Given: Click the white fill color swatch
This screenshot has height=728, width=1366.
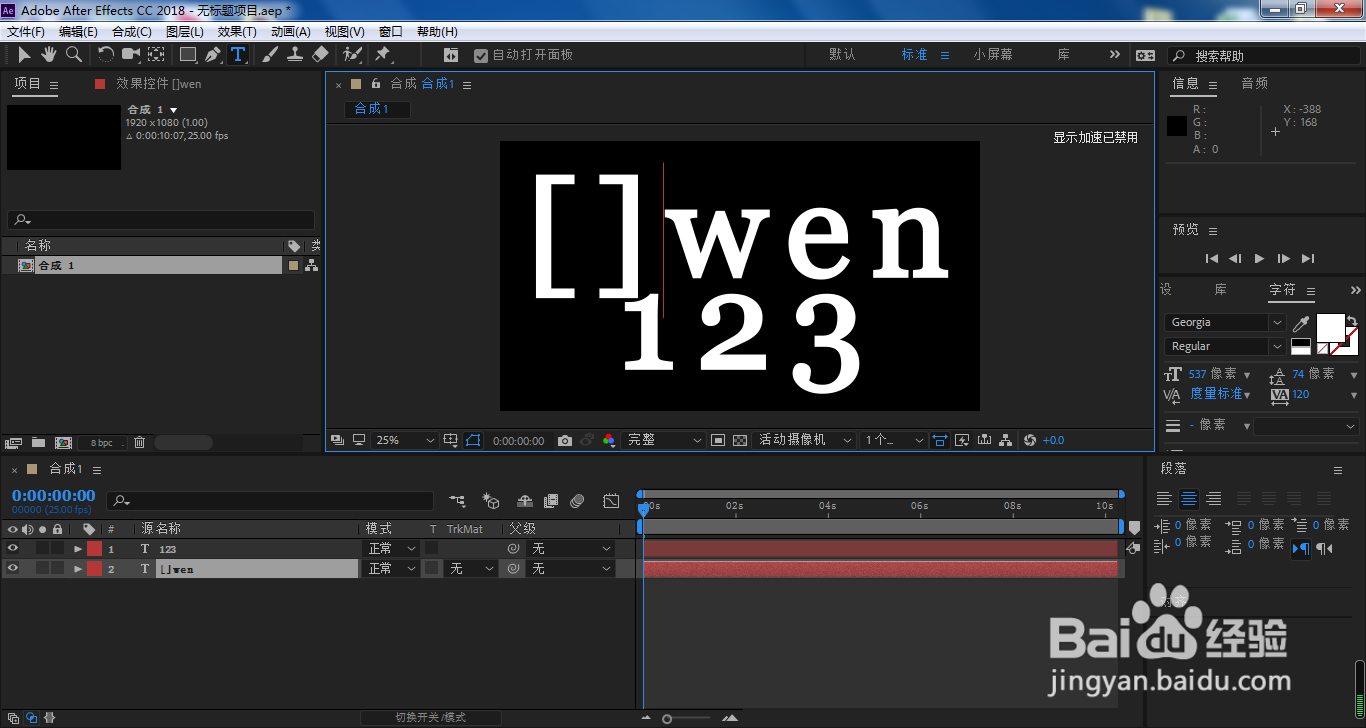Looking at the screenshot, I should coord(1330,328).
